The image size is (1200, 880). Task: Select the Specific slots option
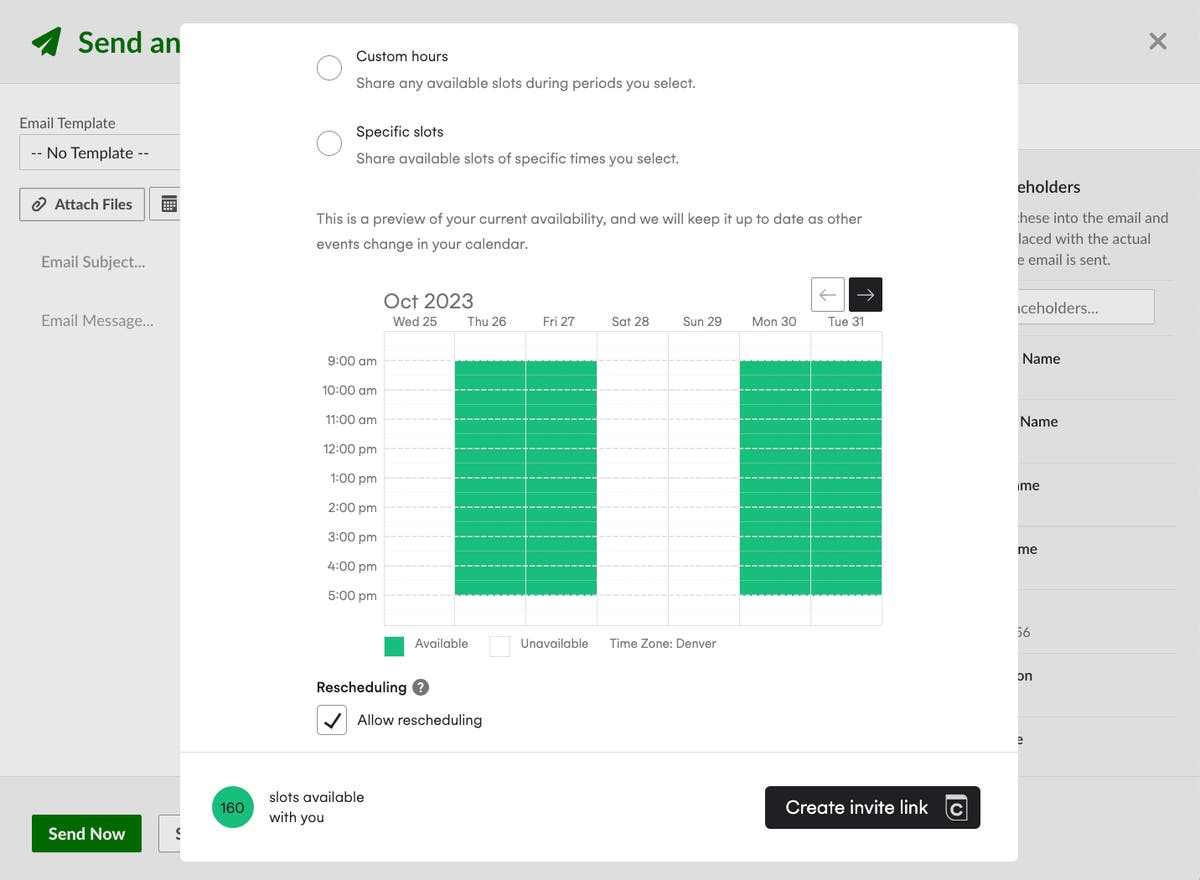[329, 143]
